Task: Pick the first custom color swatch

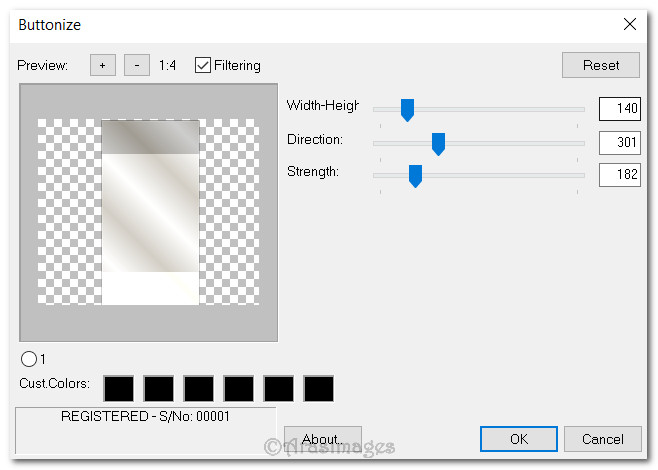Action: (119, 388)
